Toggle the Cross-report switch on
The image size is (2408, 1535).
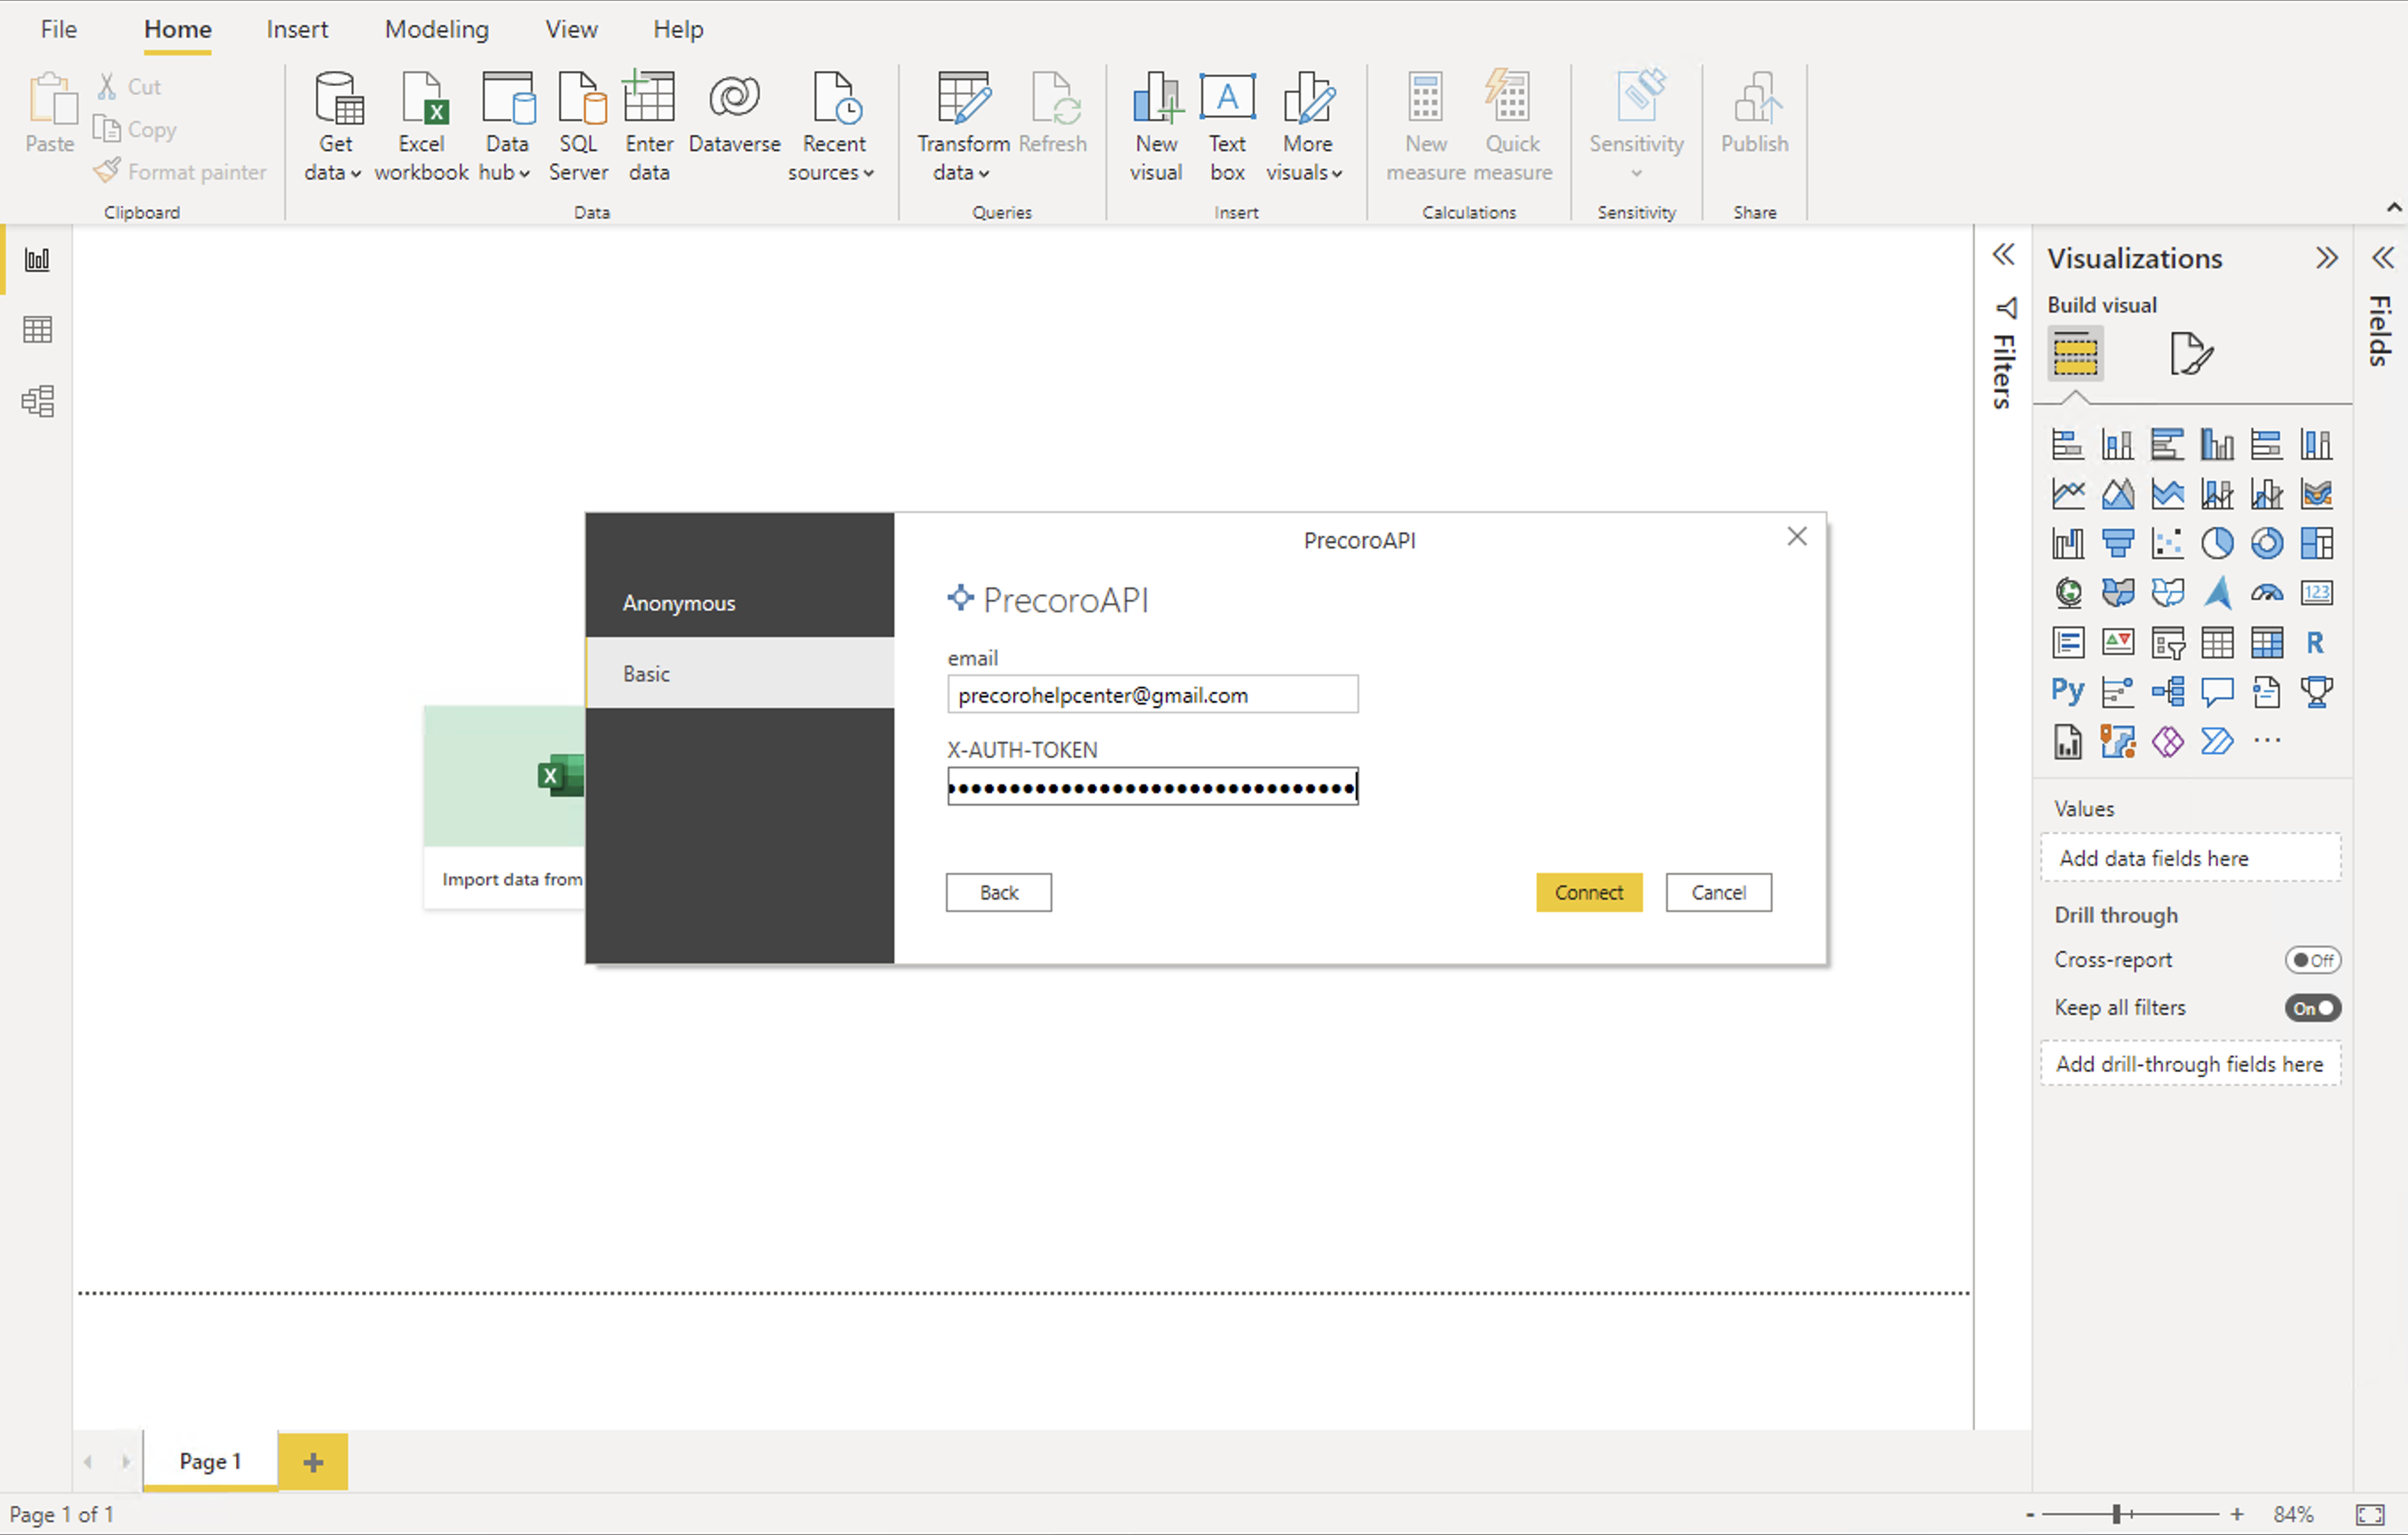(2312, 960)
